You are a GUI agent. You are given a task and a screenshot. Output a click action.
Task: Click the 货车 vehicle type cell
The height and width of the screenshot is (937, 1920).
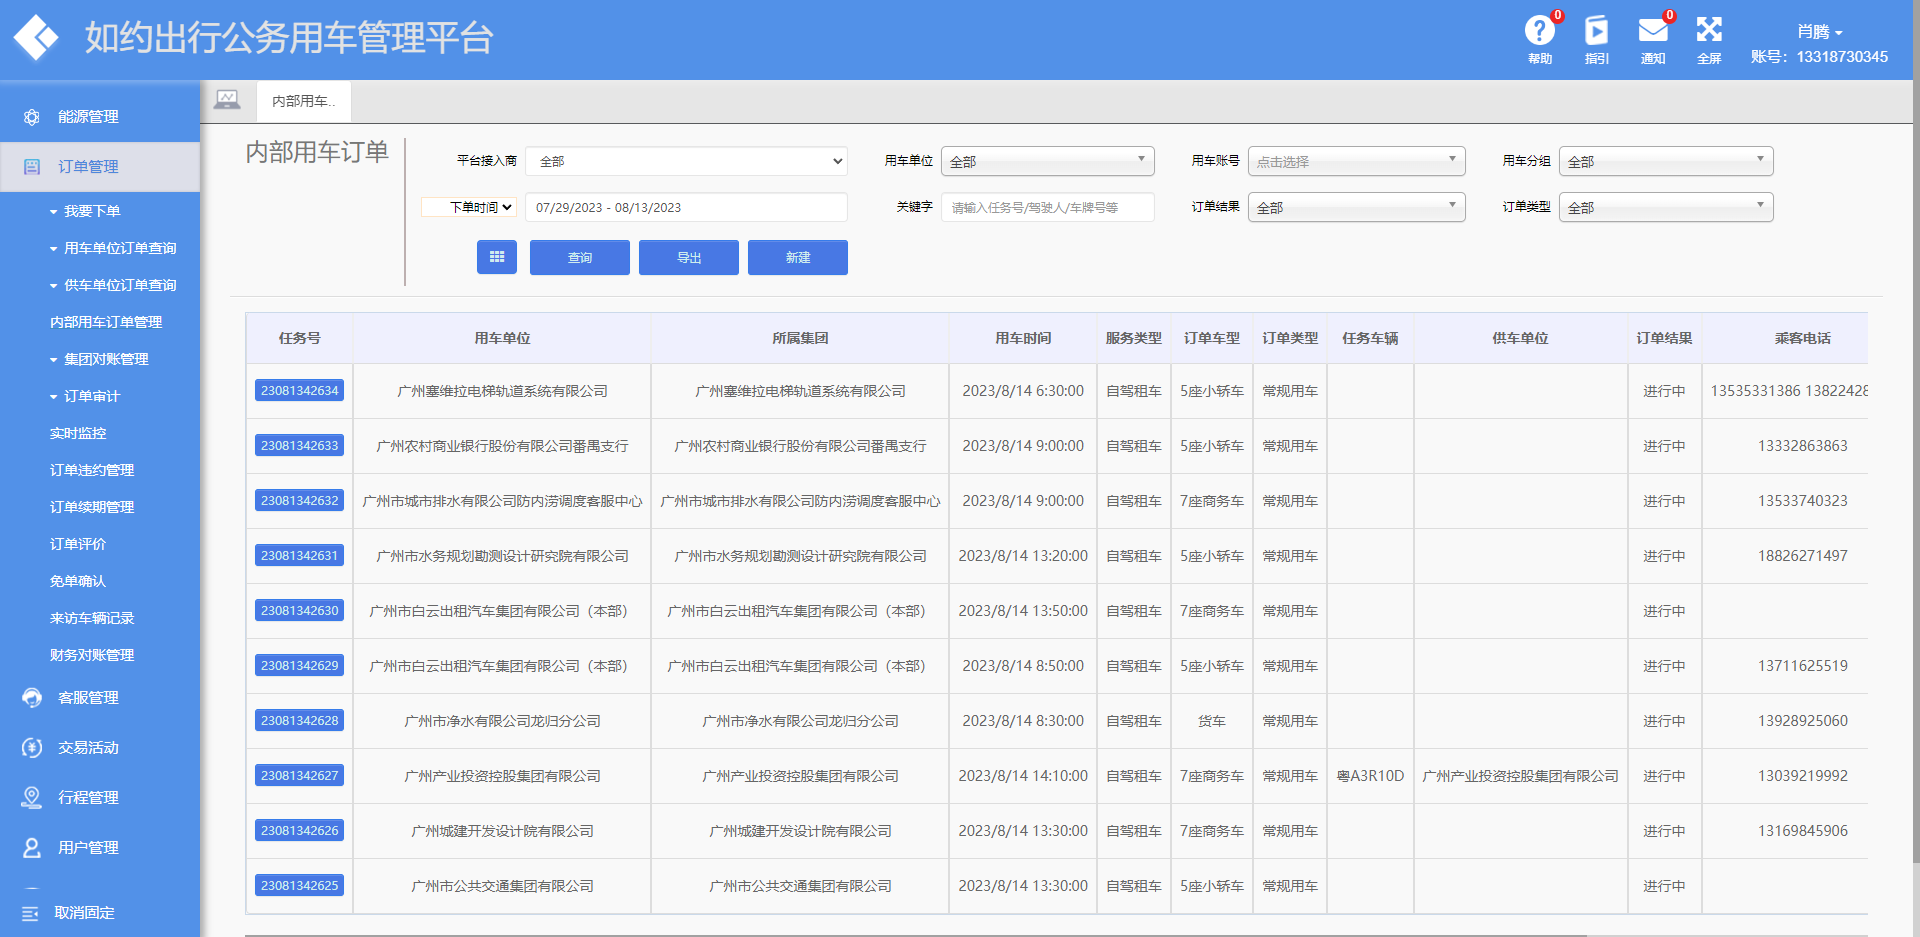[x=1212, y=721]
